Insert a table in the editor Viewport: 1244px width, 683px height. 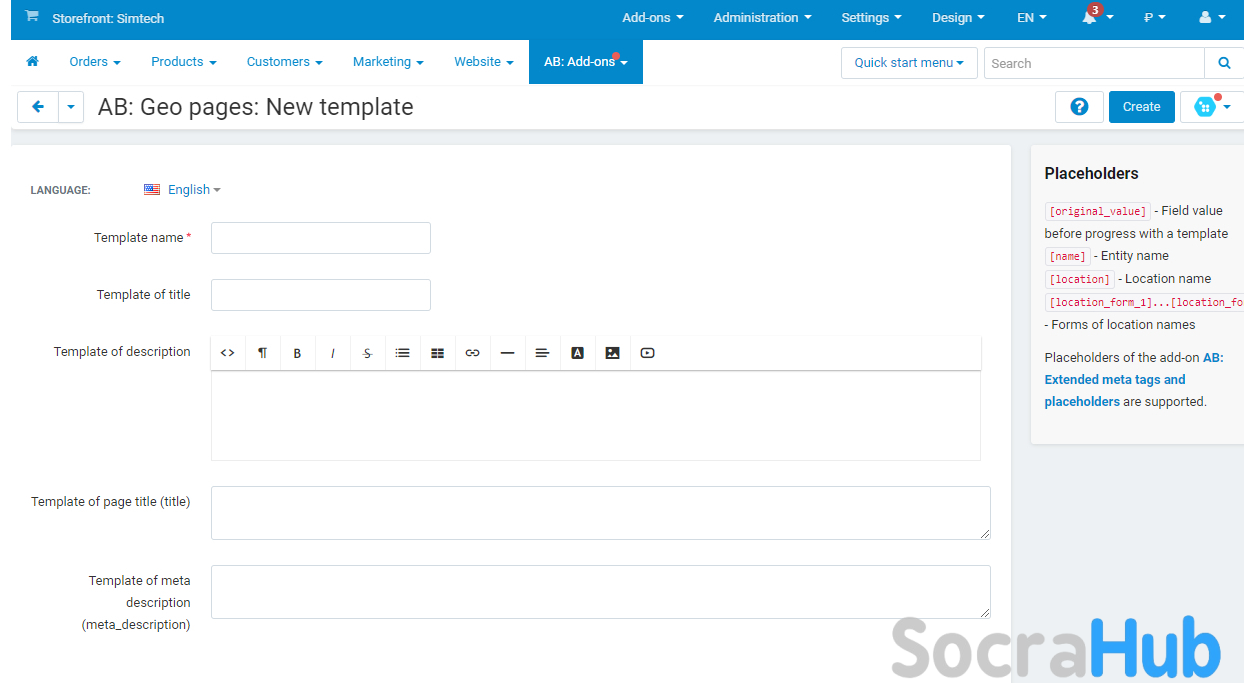[x=437, y=353]
